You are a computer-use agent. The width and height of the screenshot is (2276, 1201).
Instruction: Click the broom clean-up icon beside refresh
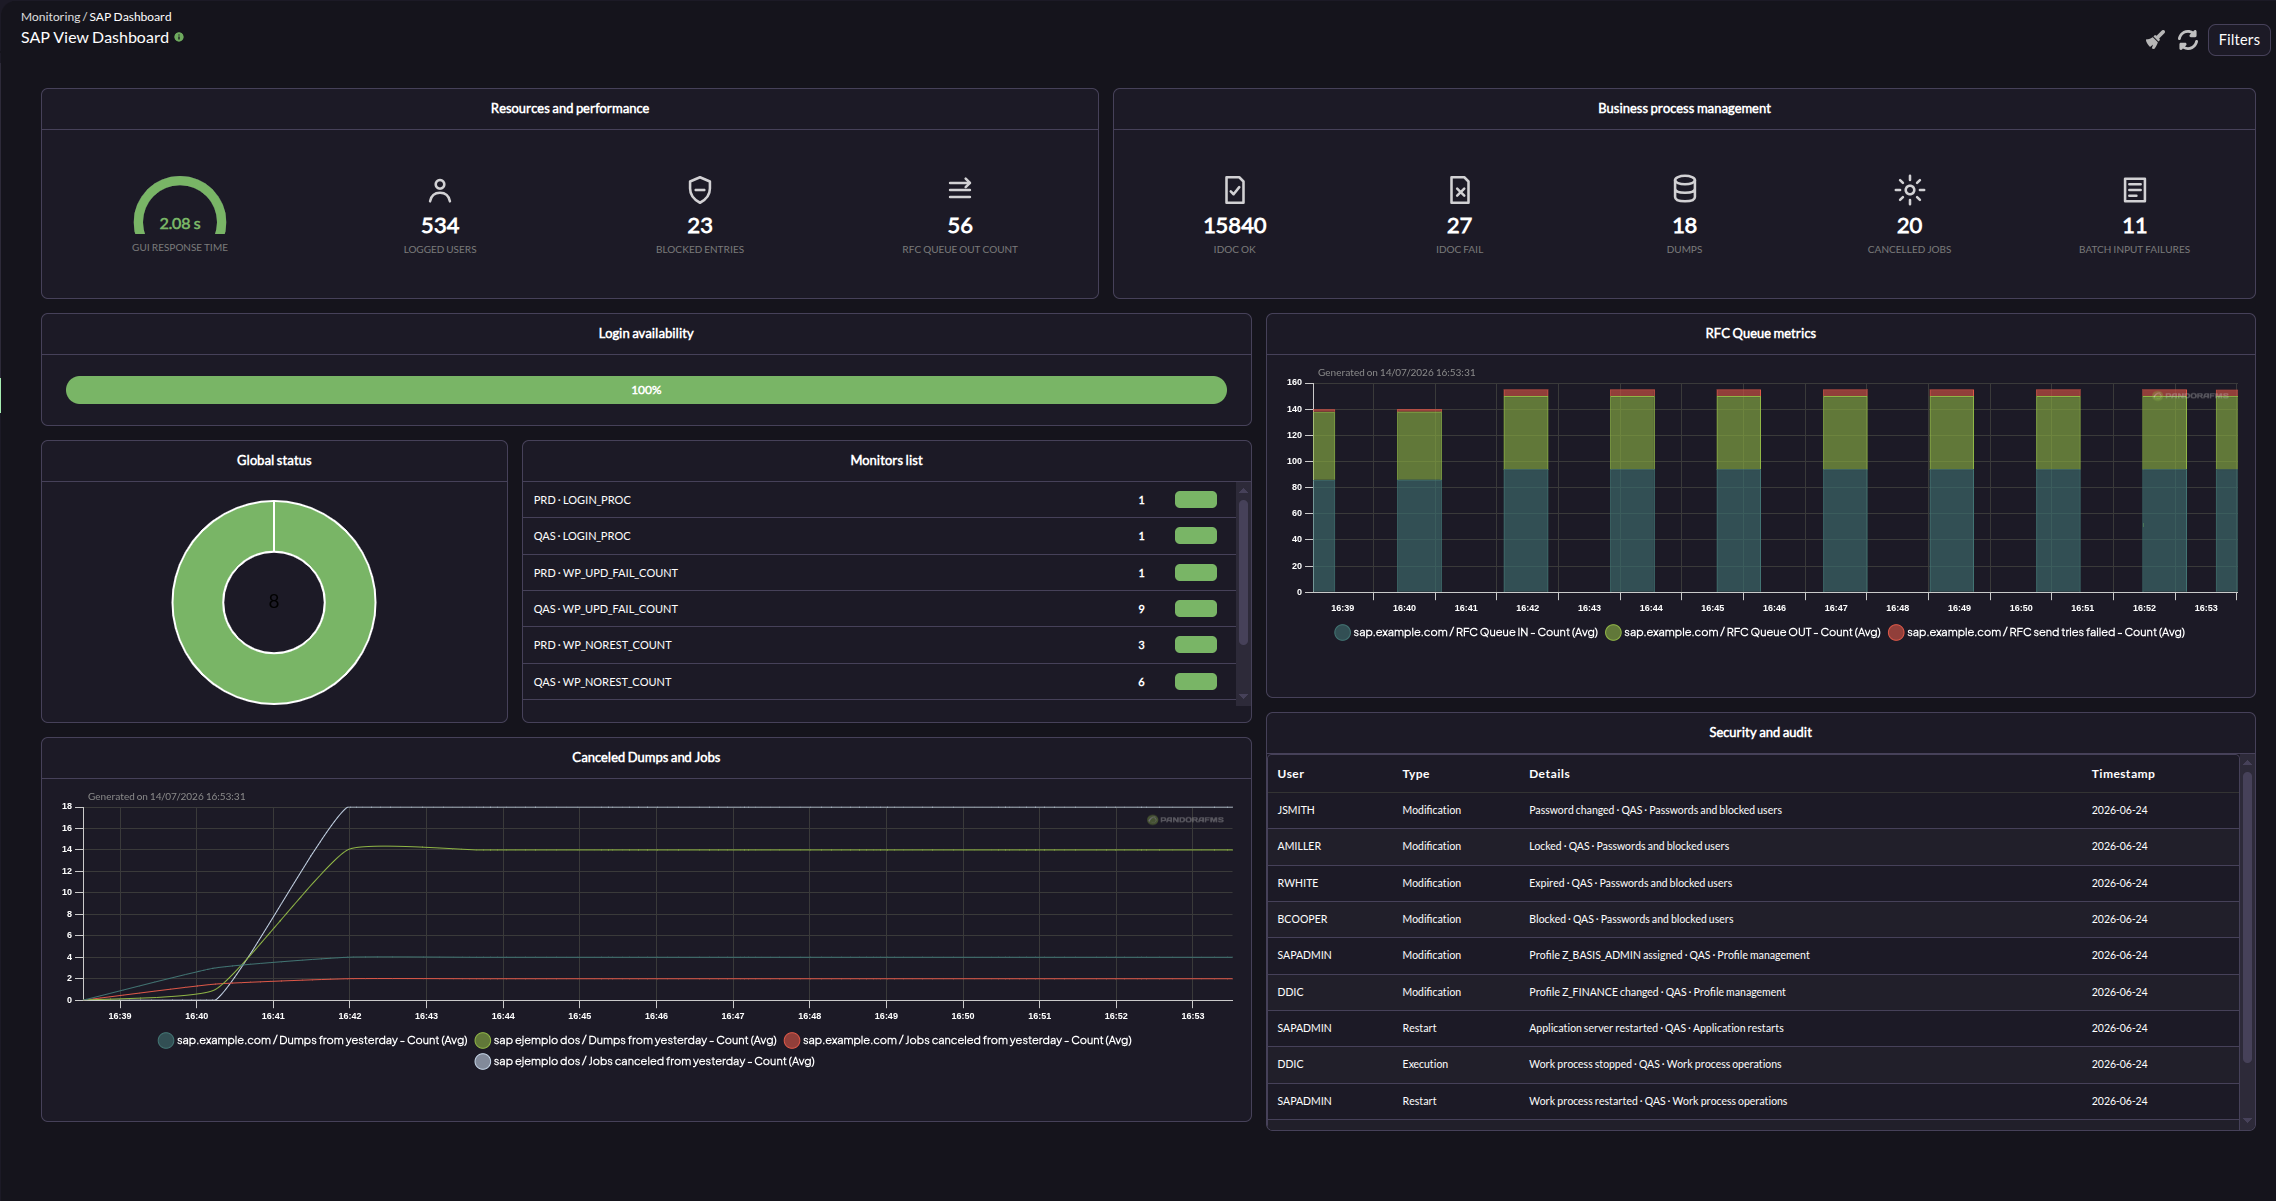tap(2155, 40)
